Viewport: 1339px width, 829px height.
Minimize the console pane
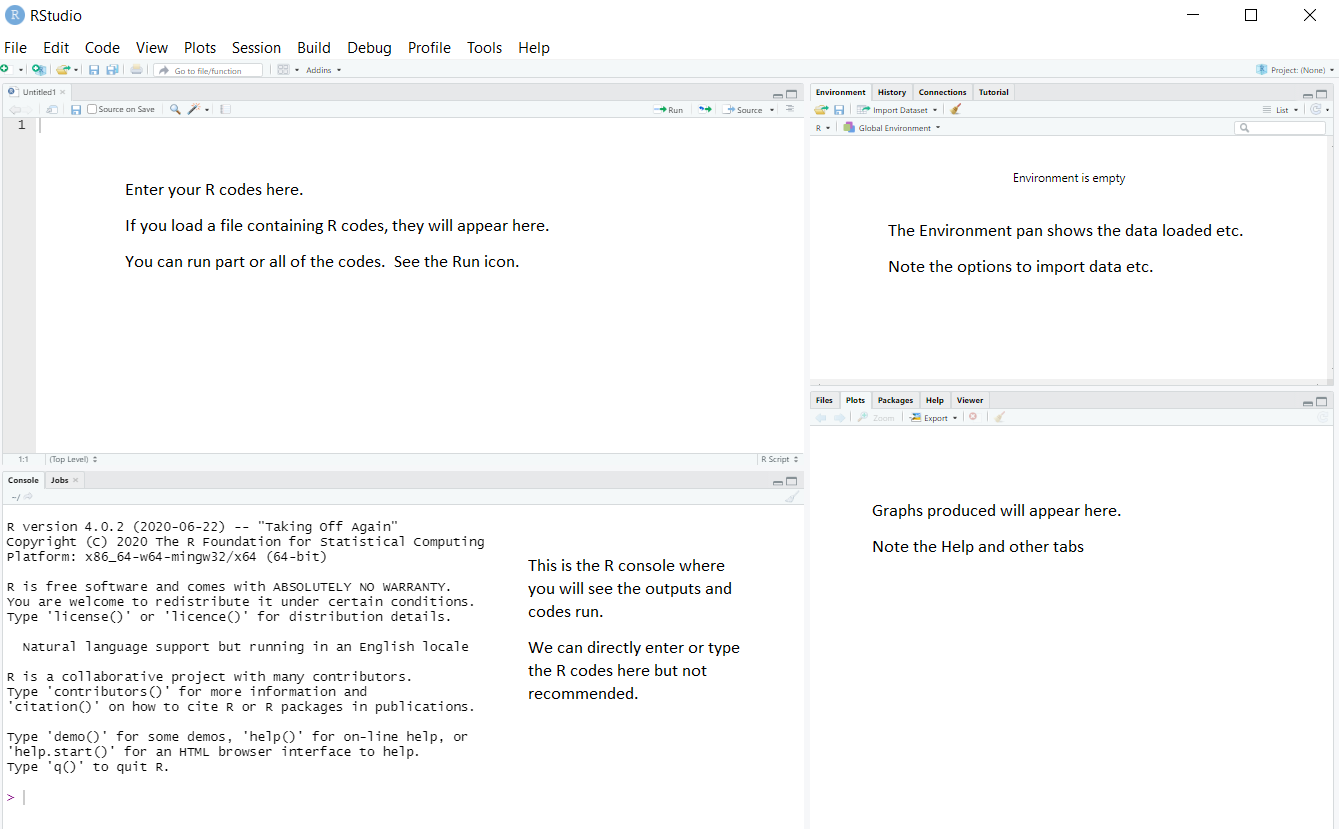pos(778,482)
